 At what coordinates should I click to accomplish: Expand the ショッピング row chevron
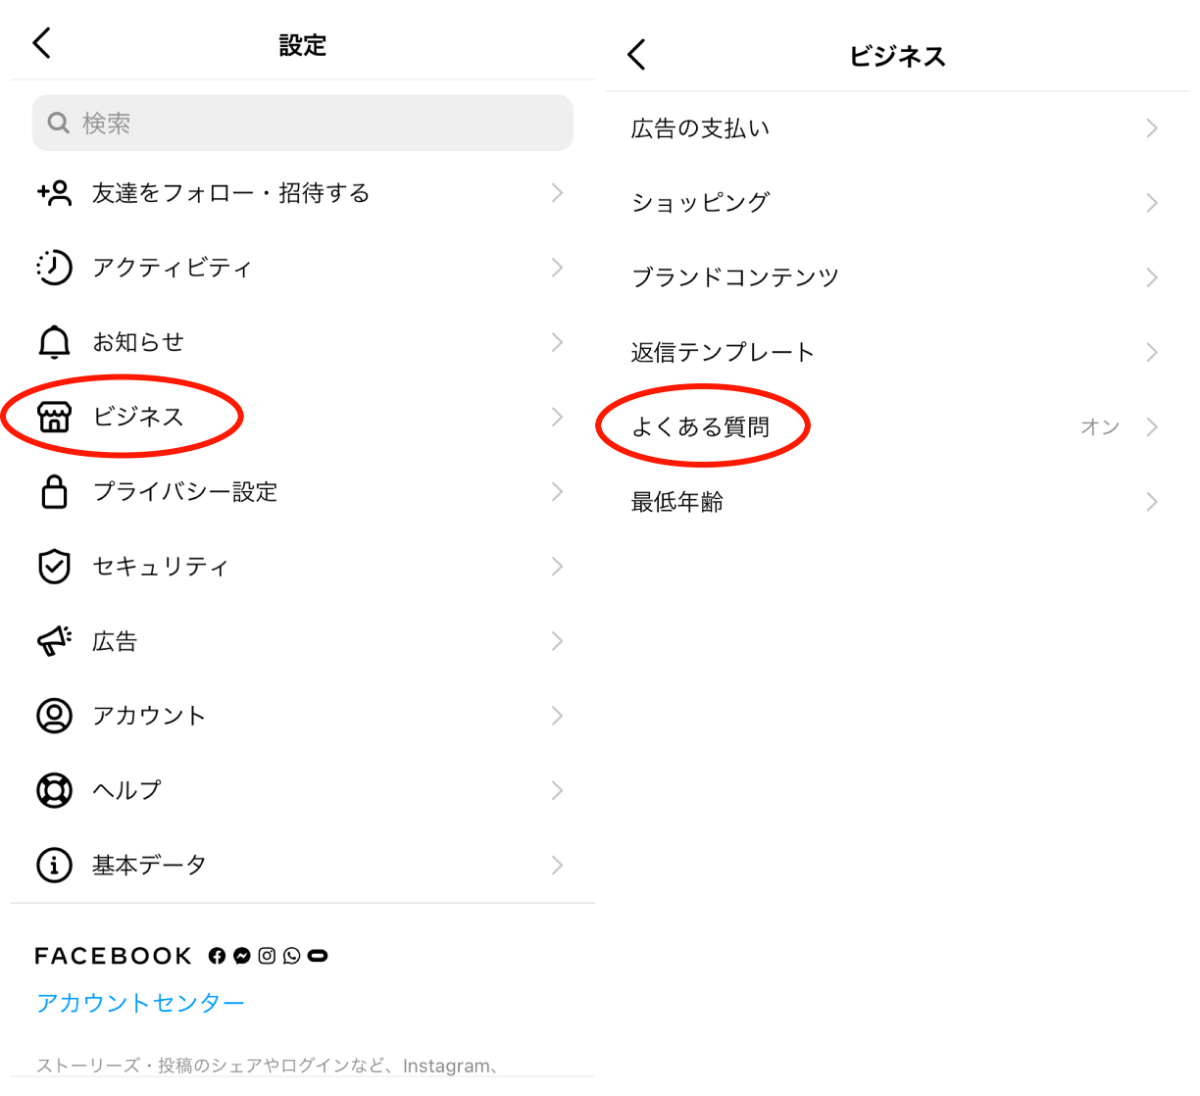point(1152,203)
